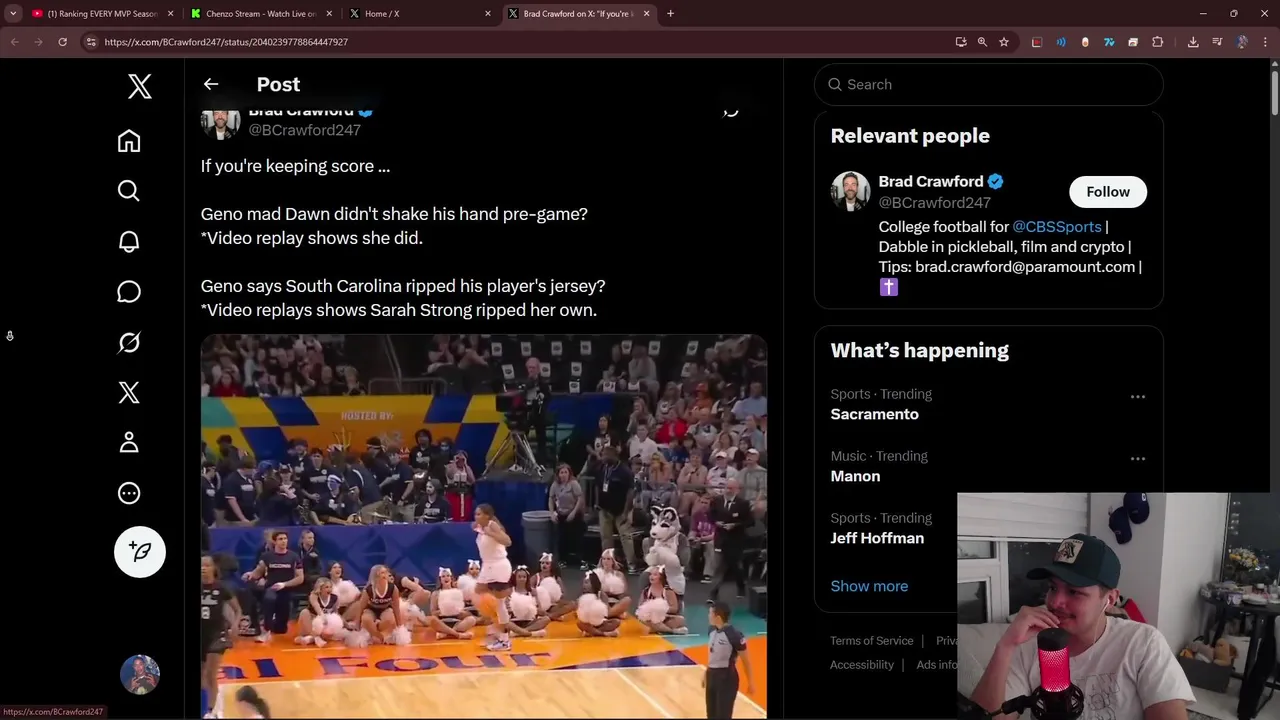Viewport: 1280px width, 720px height.
Task: Go back using the Post arrow
Action: pos(211,84)
